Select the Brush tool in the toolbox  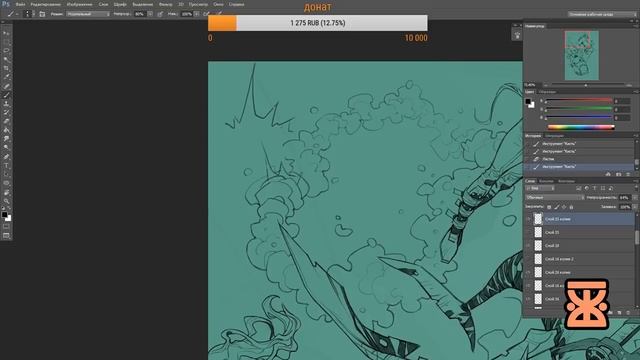click(6, 95)
